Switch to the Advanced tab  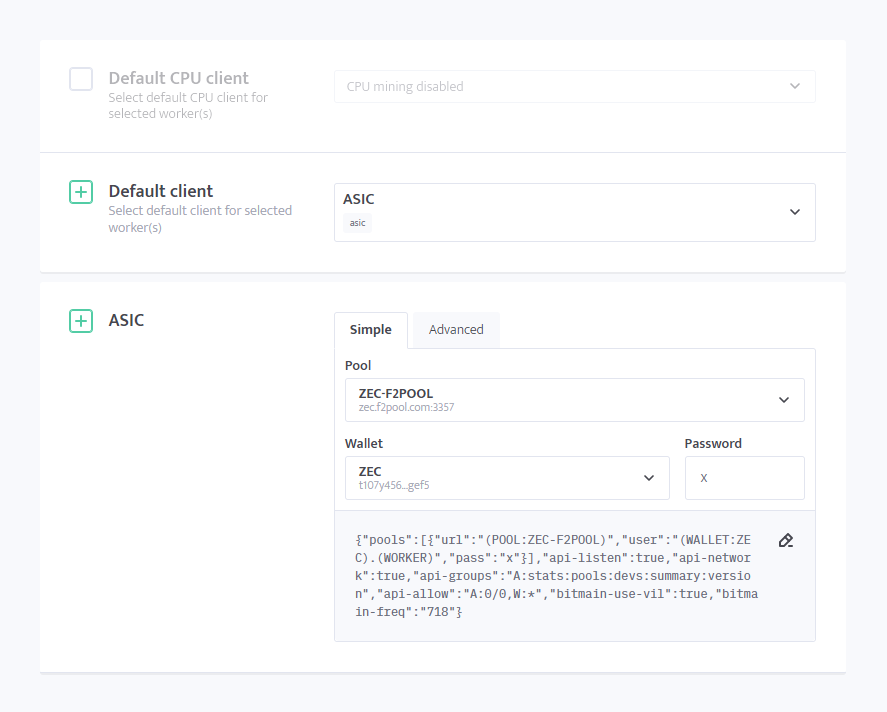coord(456,330)
